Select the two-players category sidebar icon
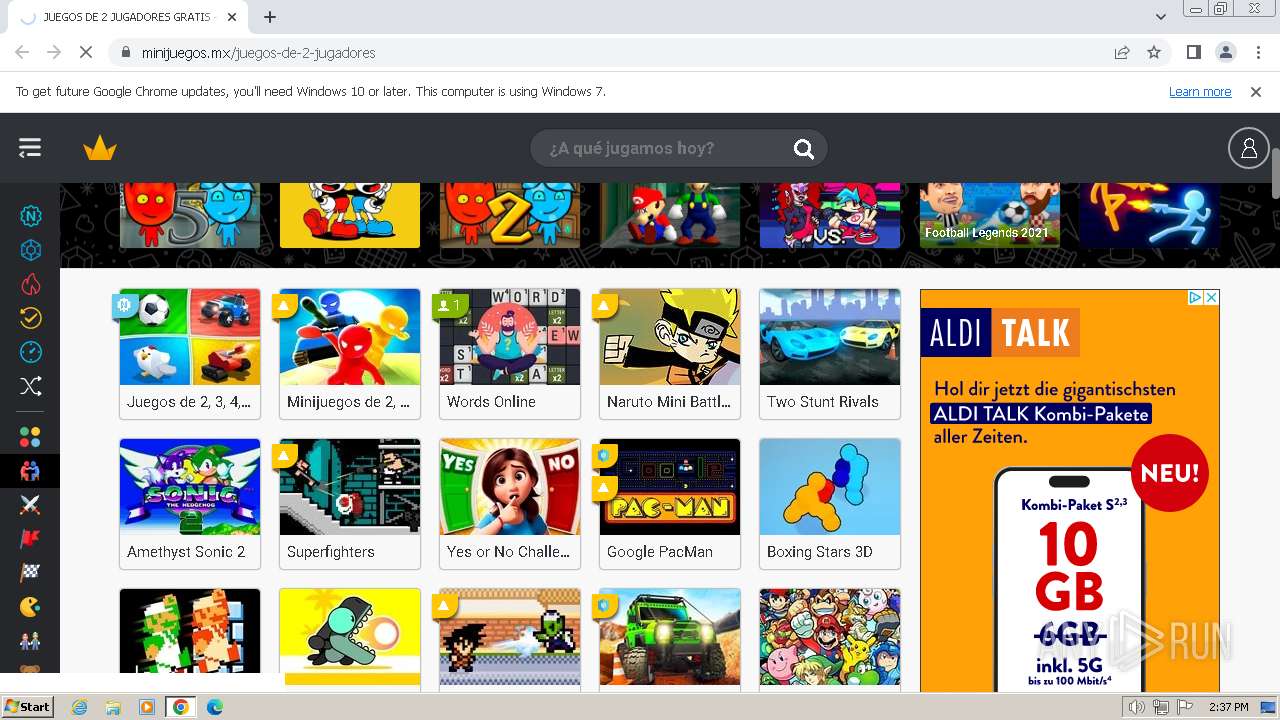 (x=31, y=471)
